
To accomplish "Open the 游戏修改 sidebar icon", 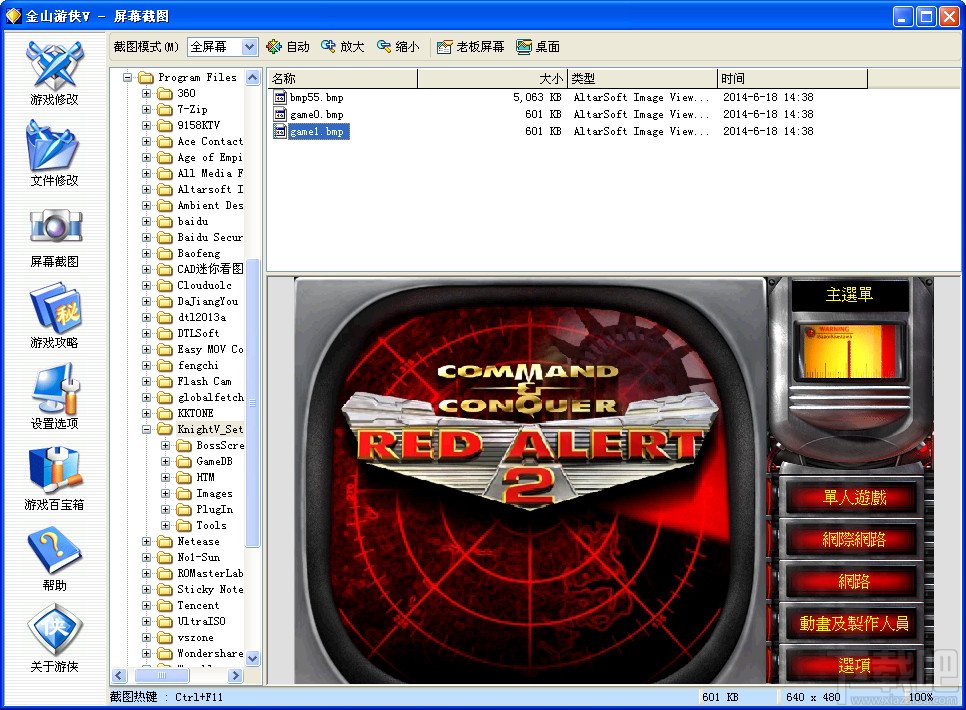I will pyautogui.click(x=54, y=67).
